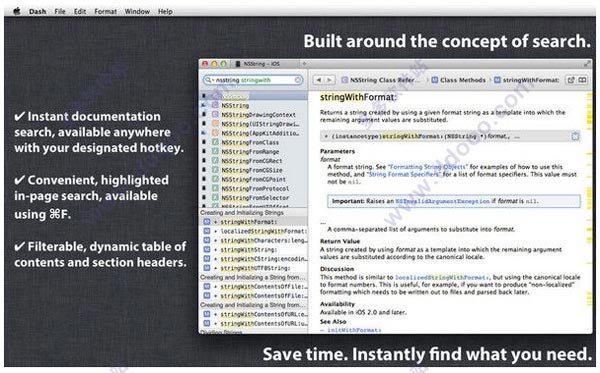
Task: Open page in external browser icon
Action: [x=571, y=80]
